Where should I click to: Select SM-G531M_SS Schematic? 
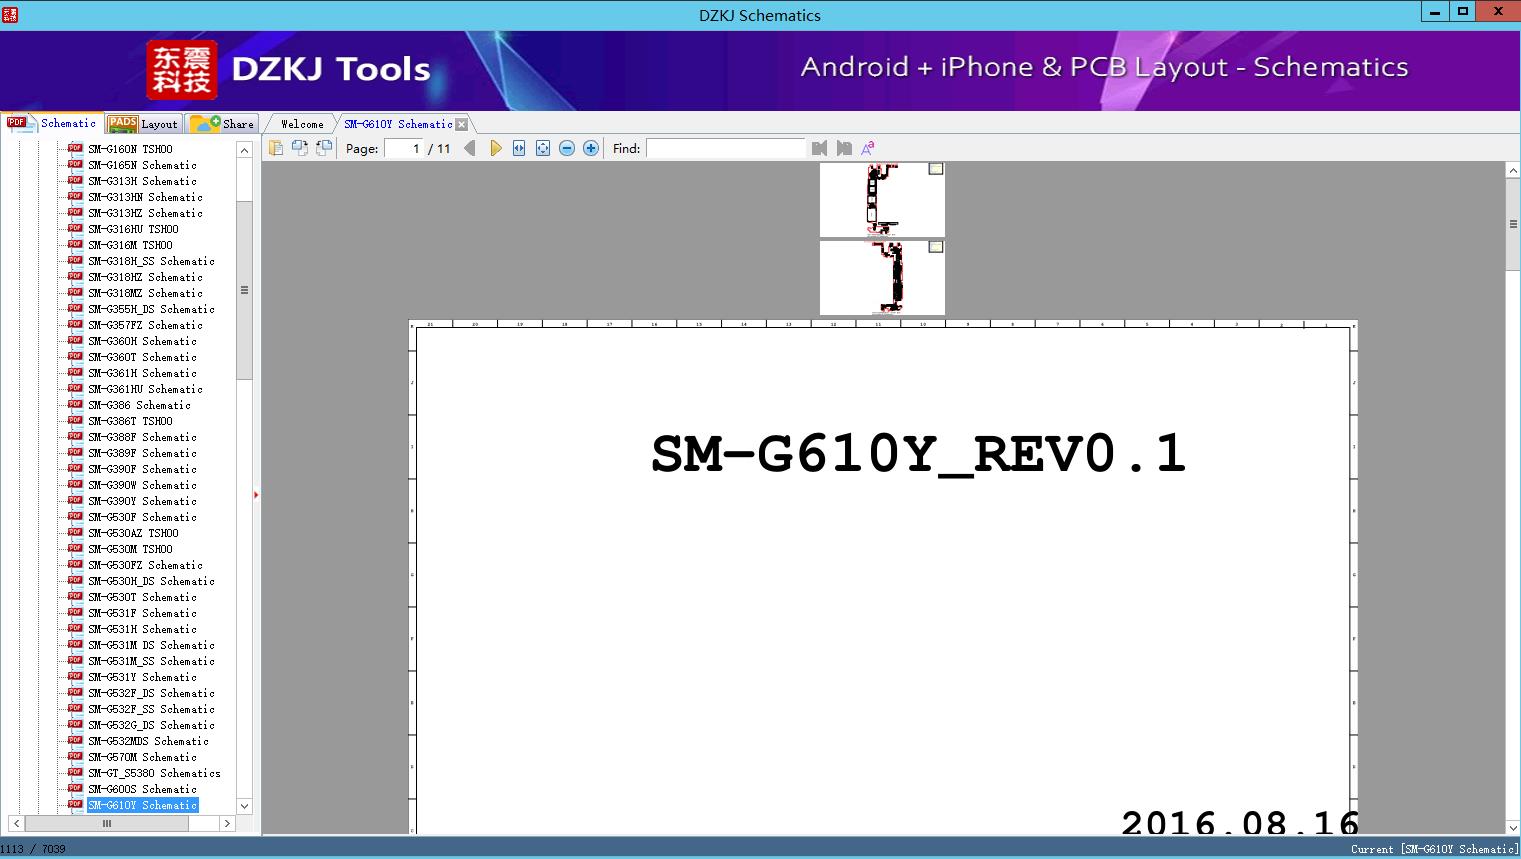151,661
